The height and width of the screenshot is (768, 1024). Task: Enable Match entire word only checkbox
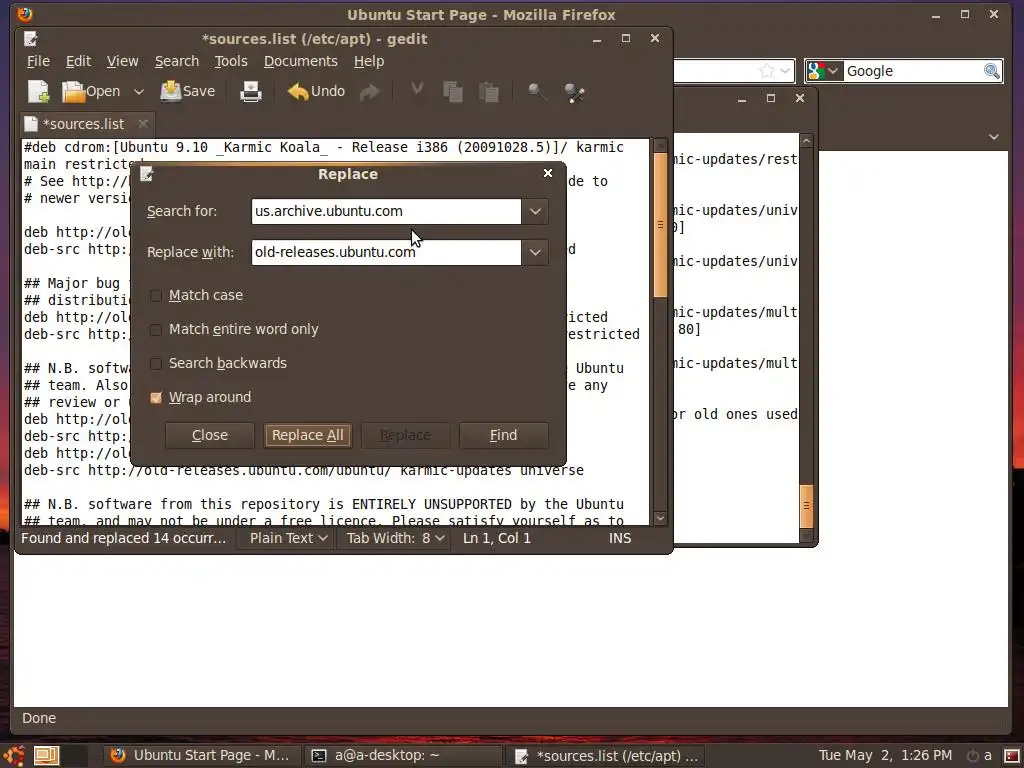155,329
